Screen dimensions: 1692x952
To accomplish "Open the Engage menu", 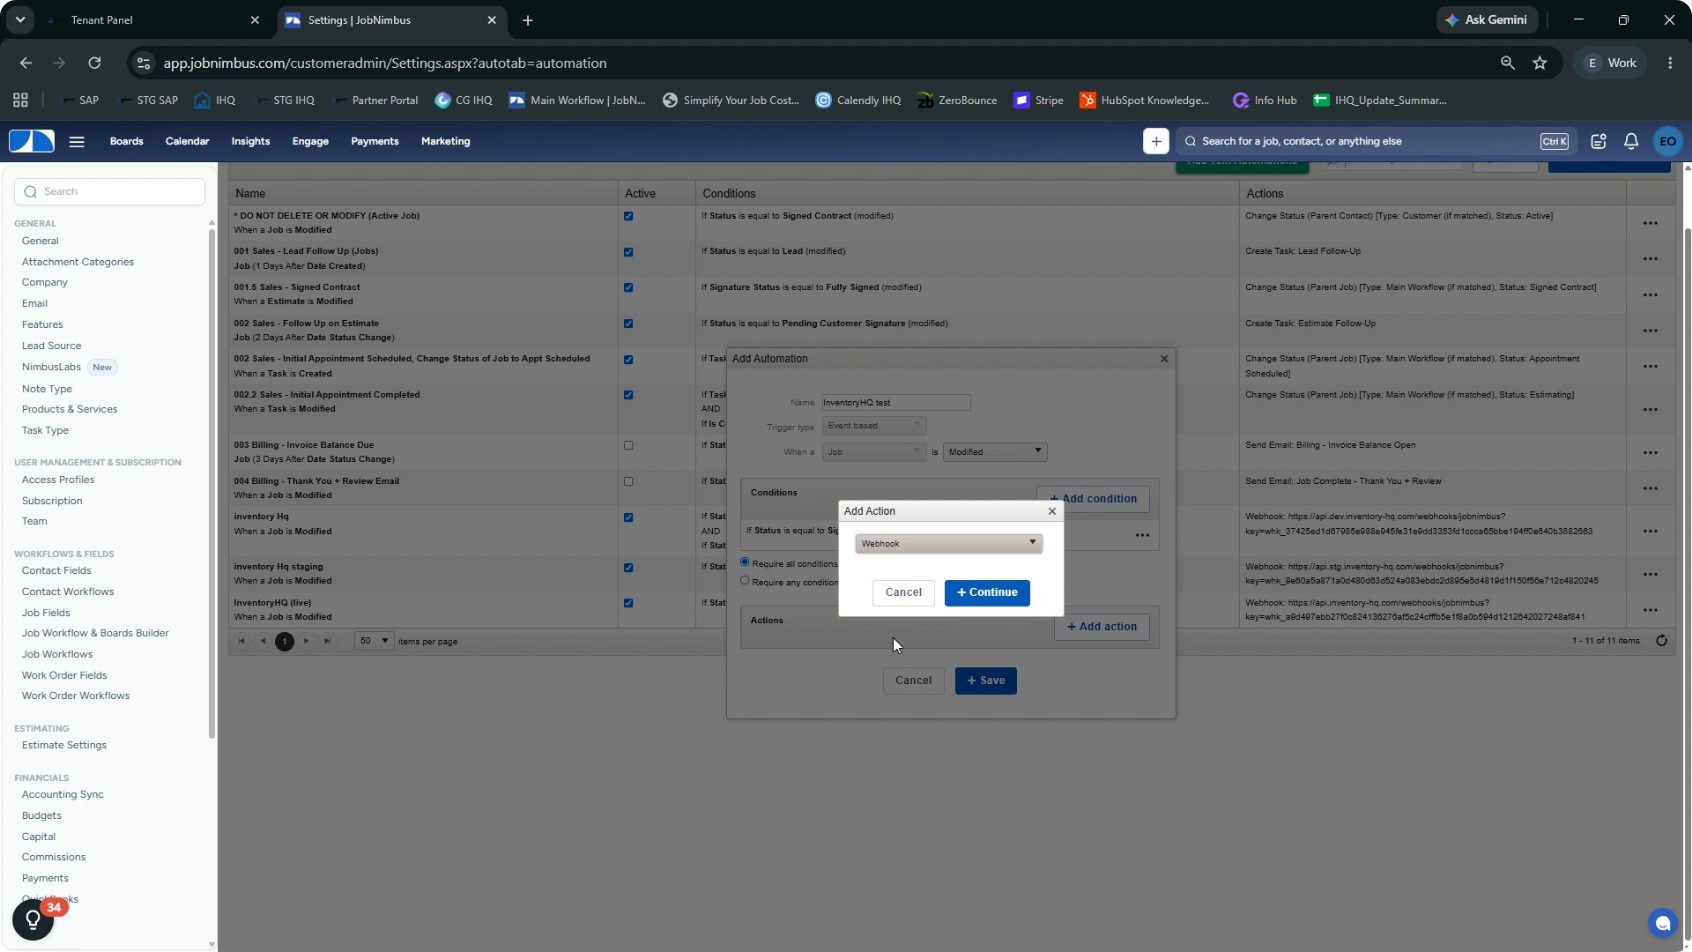I will pyautogui.click(x=310, y=141).
